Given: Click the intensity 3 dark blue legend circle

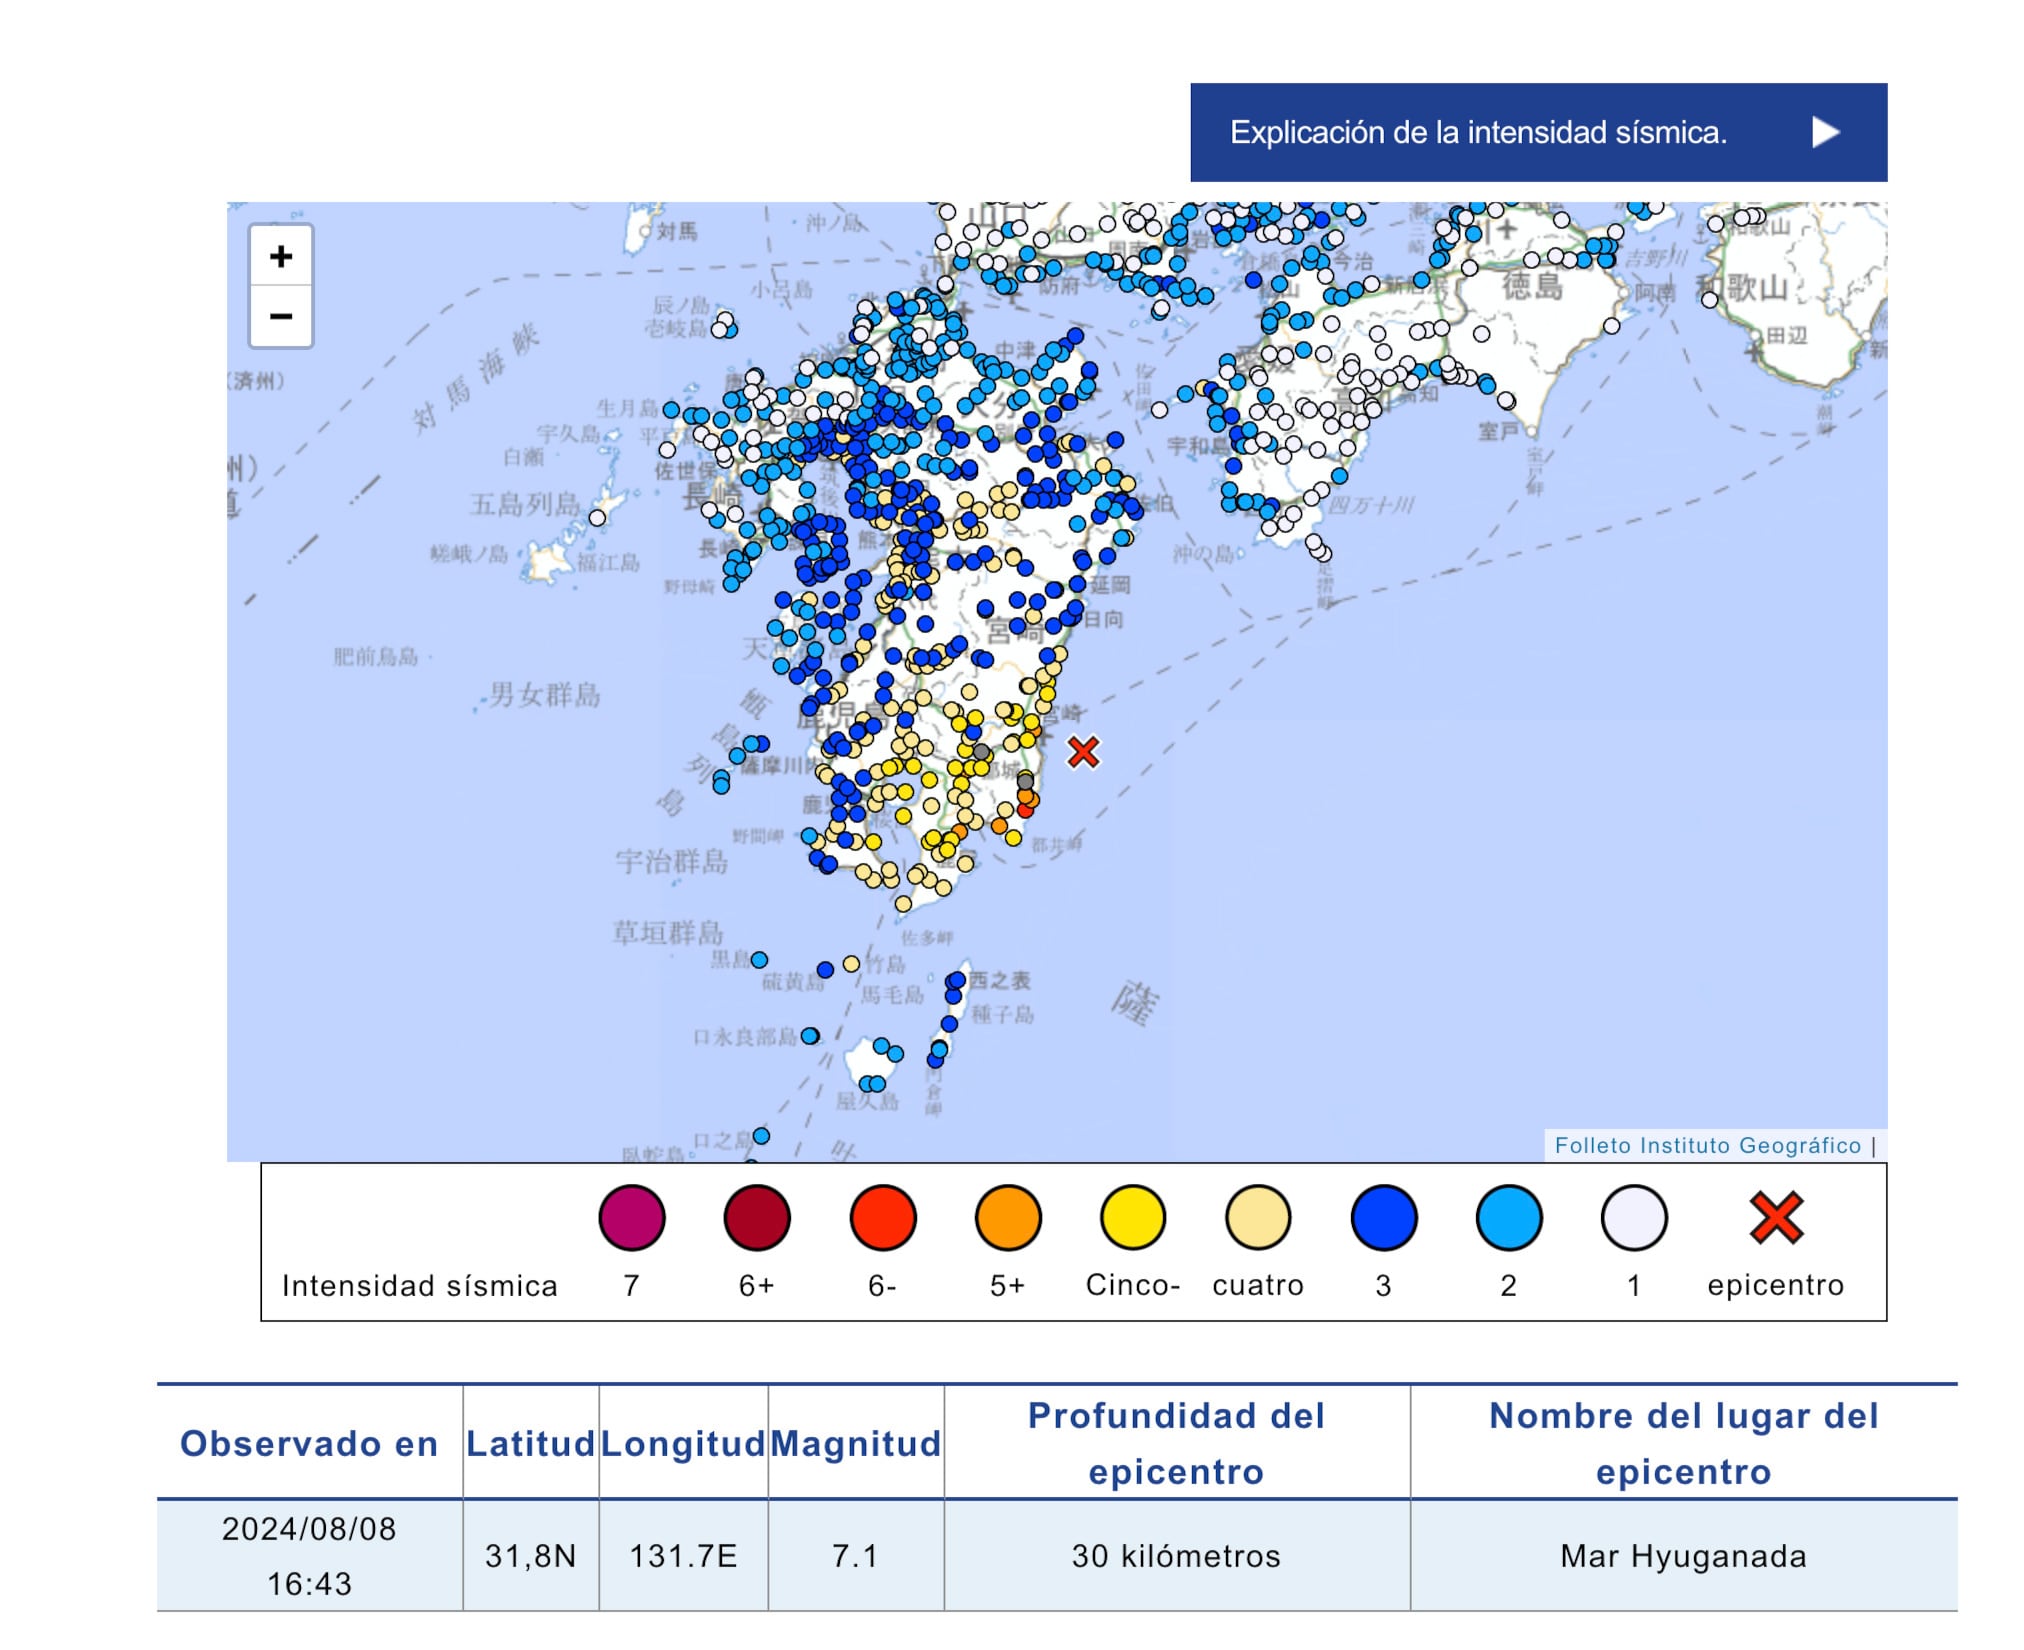Looking at the screenshot, I should (1383, 1218).
